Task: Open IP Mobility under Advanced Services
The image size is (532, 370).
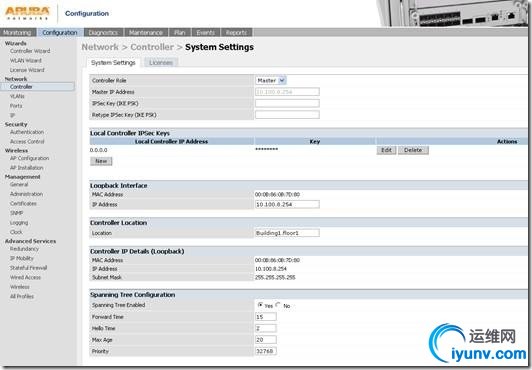Action: [22, 258]
